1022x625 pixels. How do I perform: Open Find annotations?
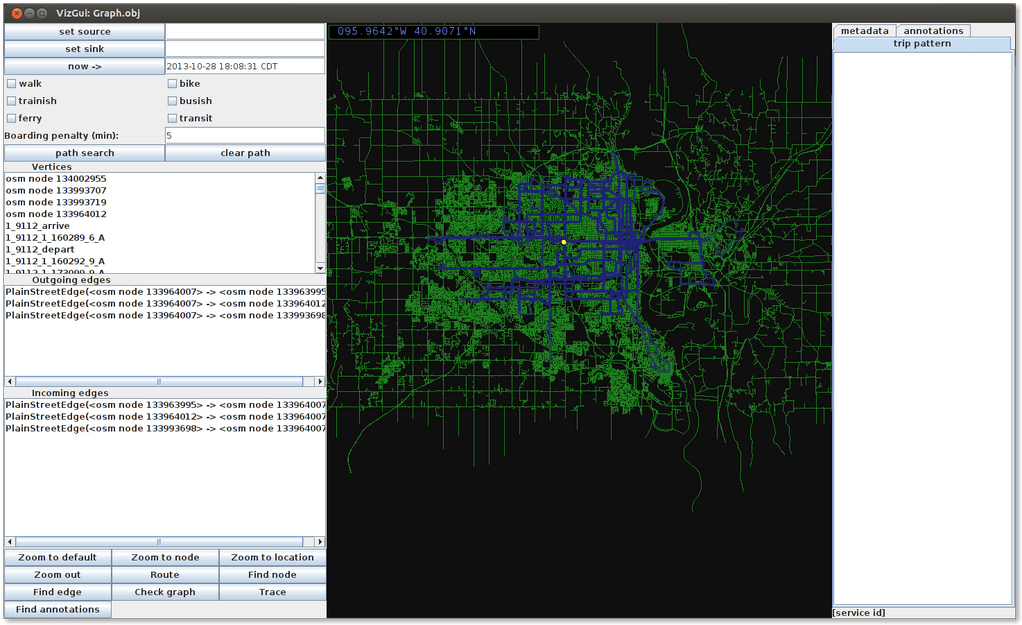[x=56, y=609]
